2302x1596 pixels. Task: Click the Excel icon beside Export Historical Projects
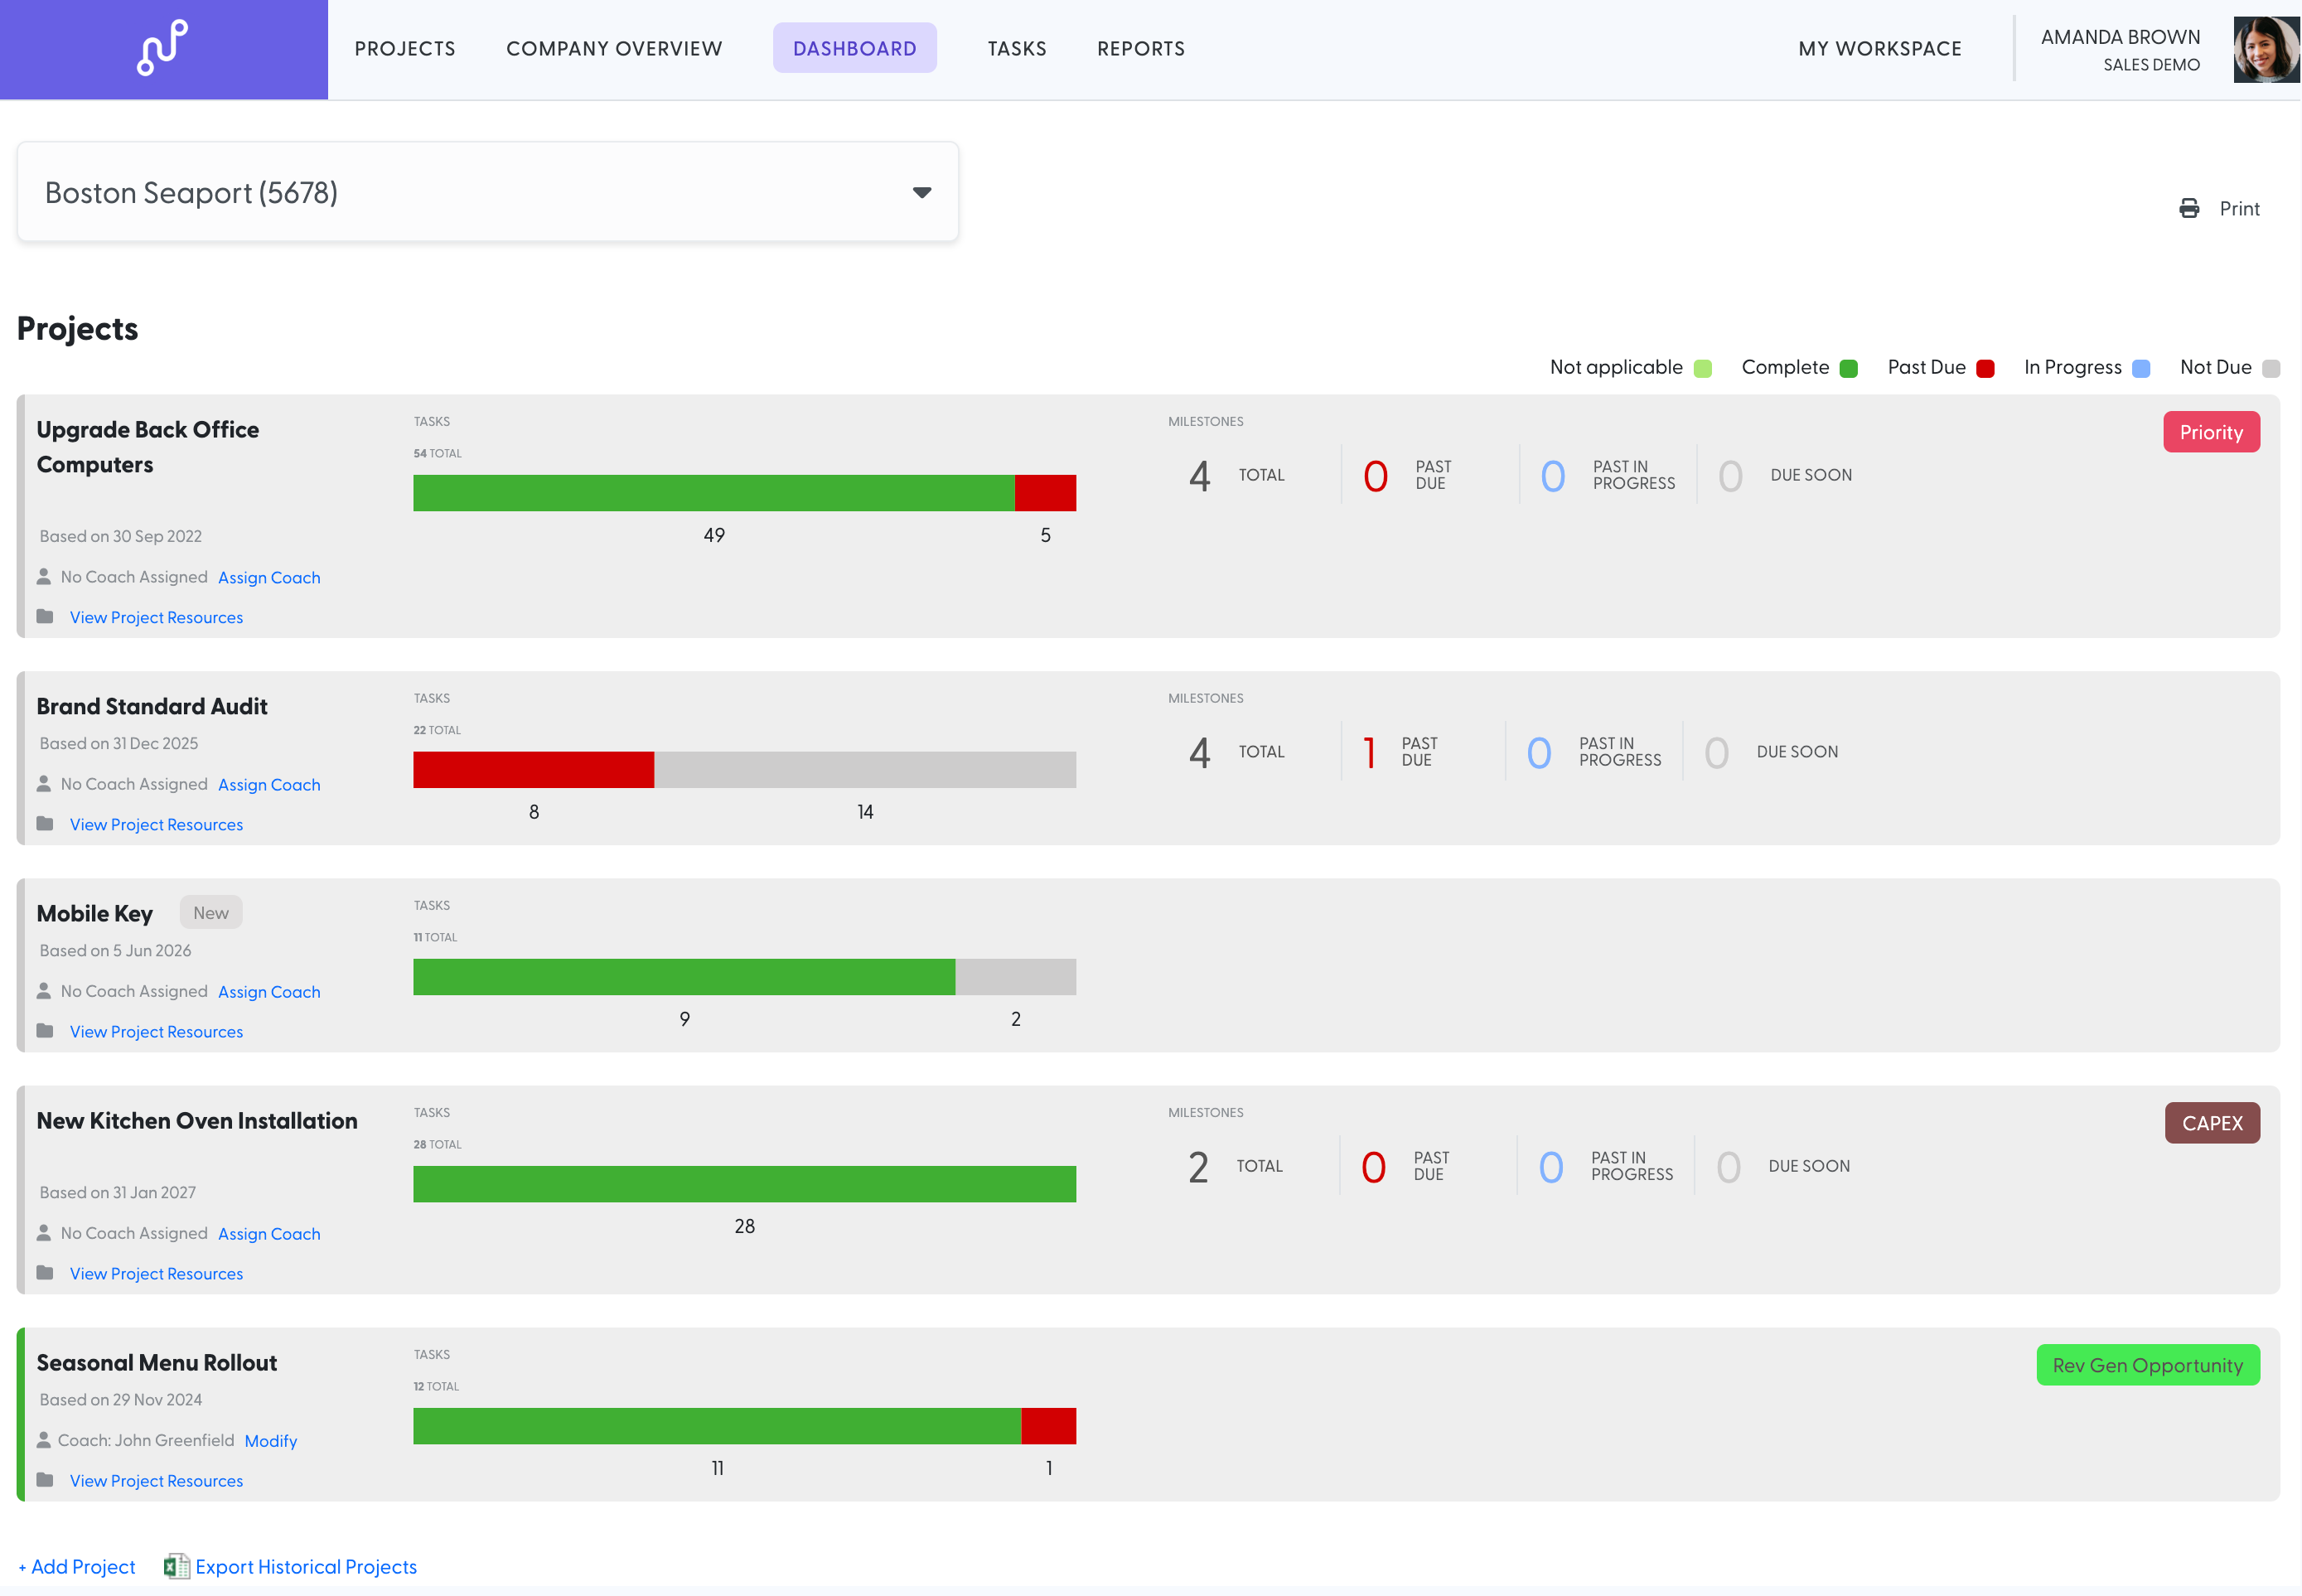(x=177, y=1566)
